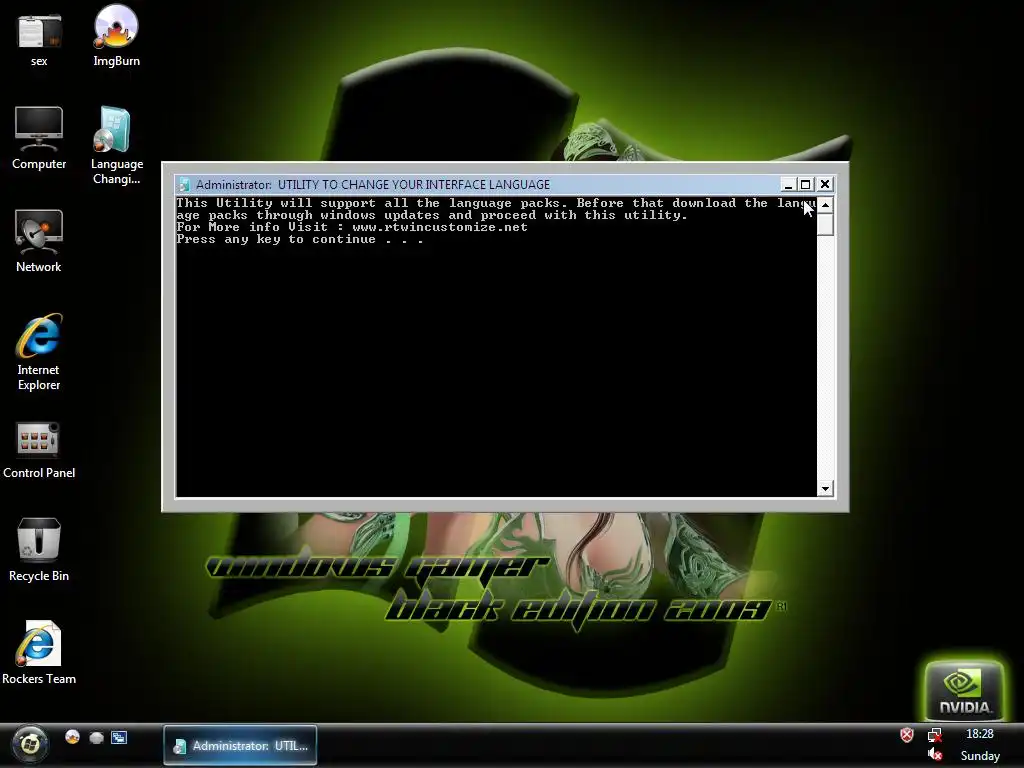1024x768 pixels.
Task: Minimize the utility console window
Action: click(x=788, y=185)
